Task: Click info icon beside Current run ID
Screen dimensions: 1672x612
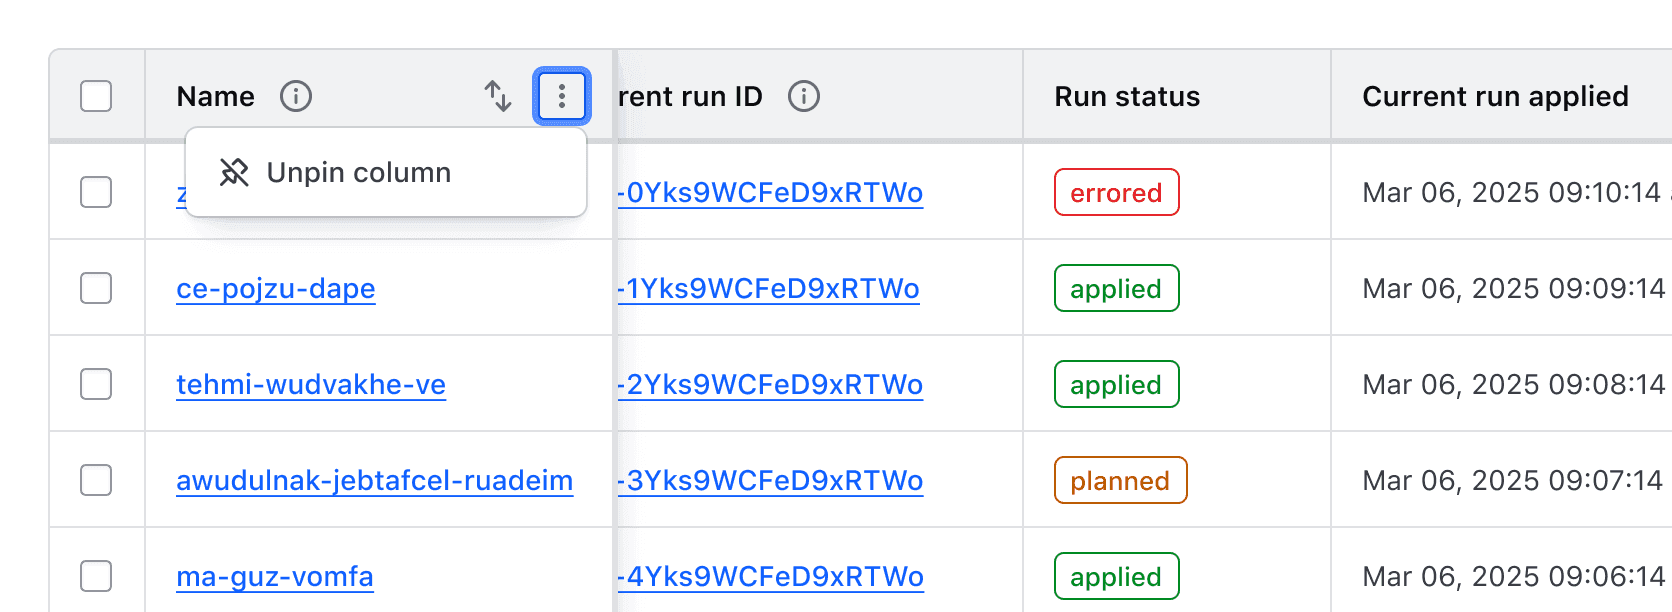Action: click(804, 96)
